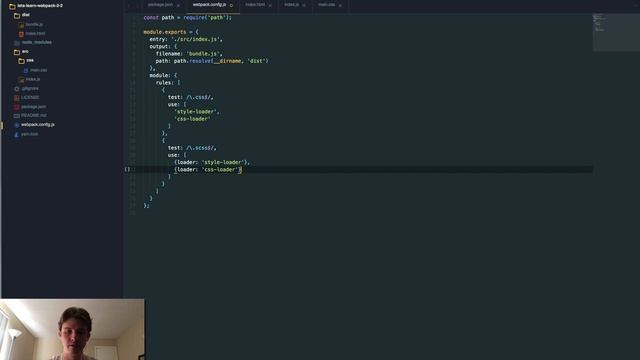Click the HTML icon beside index.html
640x360 pixels.
[x=21, y=34]
